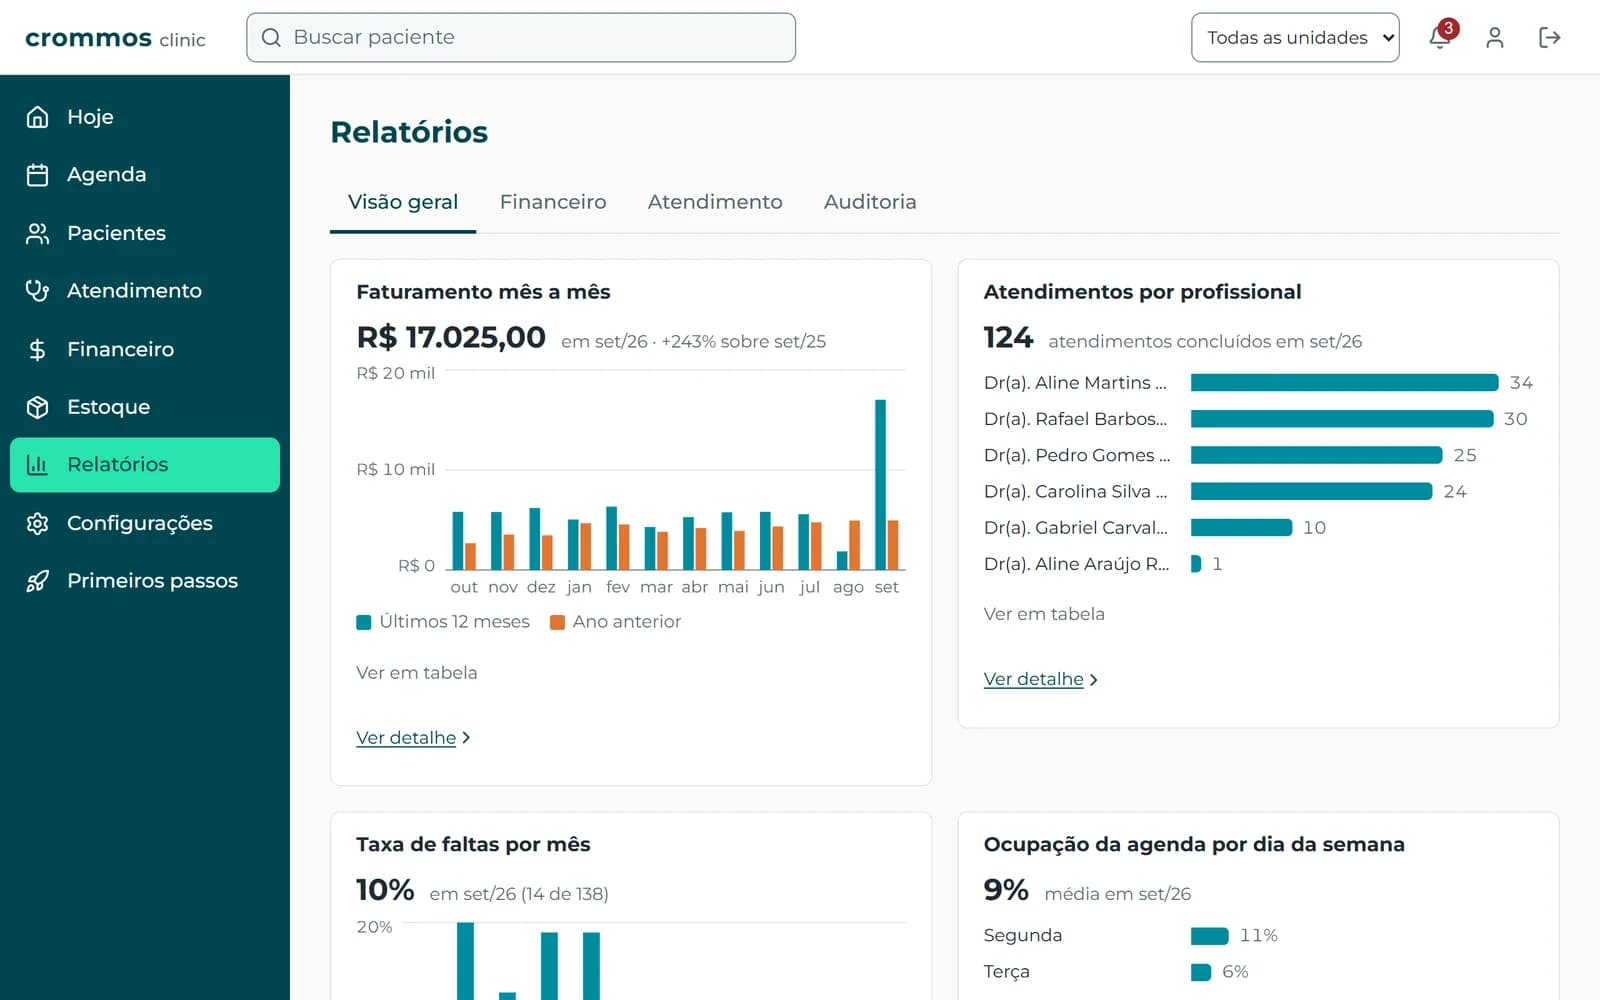Click the Hoje home icon

tap(37, 117)
